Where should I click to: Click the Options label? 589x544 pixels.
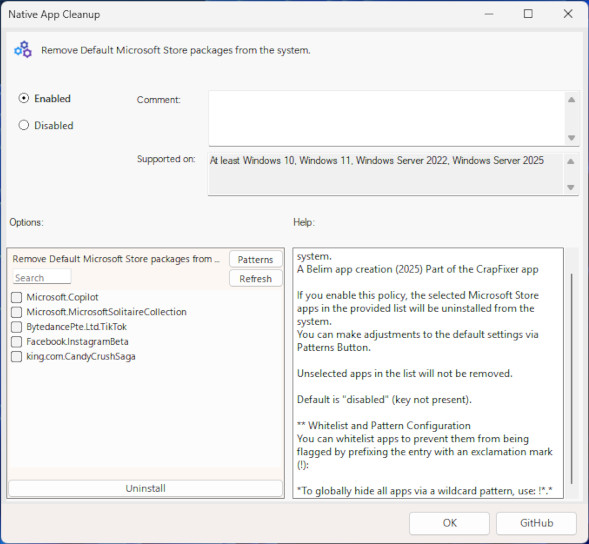point(26,222)
